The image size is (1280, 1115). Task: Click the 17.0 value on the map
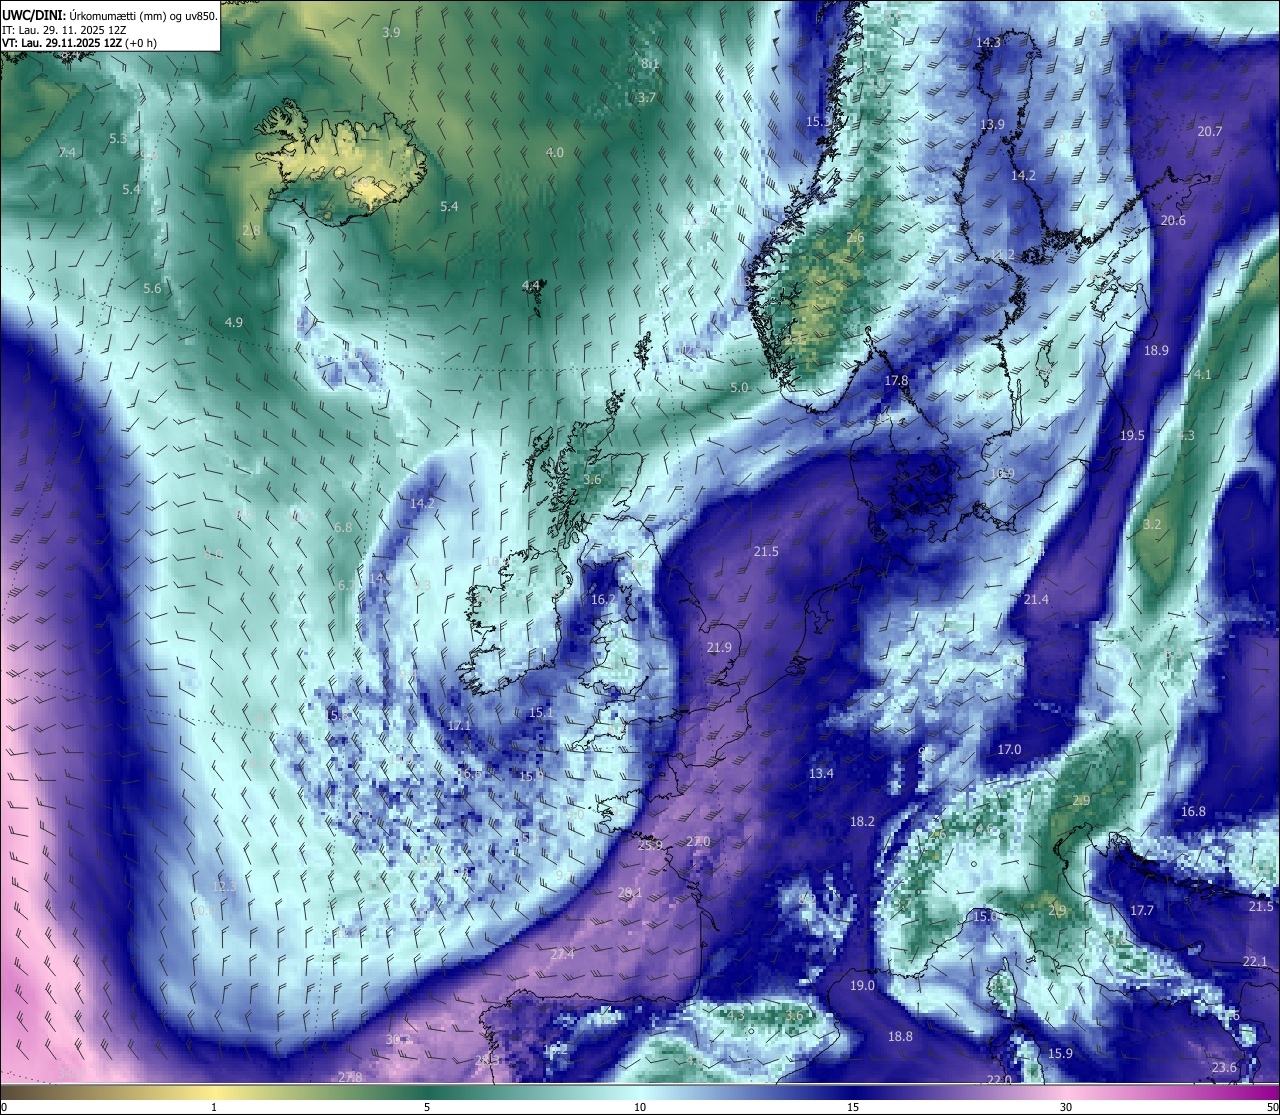tap(1009, 749)
